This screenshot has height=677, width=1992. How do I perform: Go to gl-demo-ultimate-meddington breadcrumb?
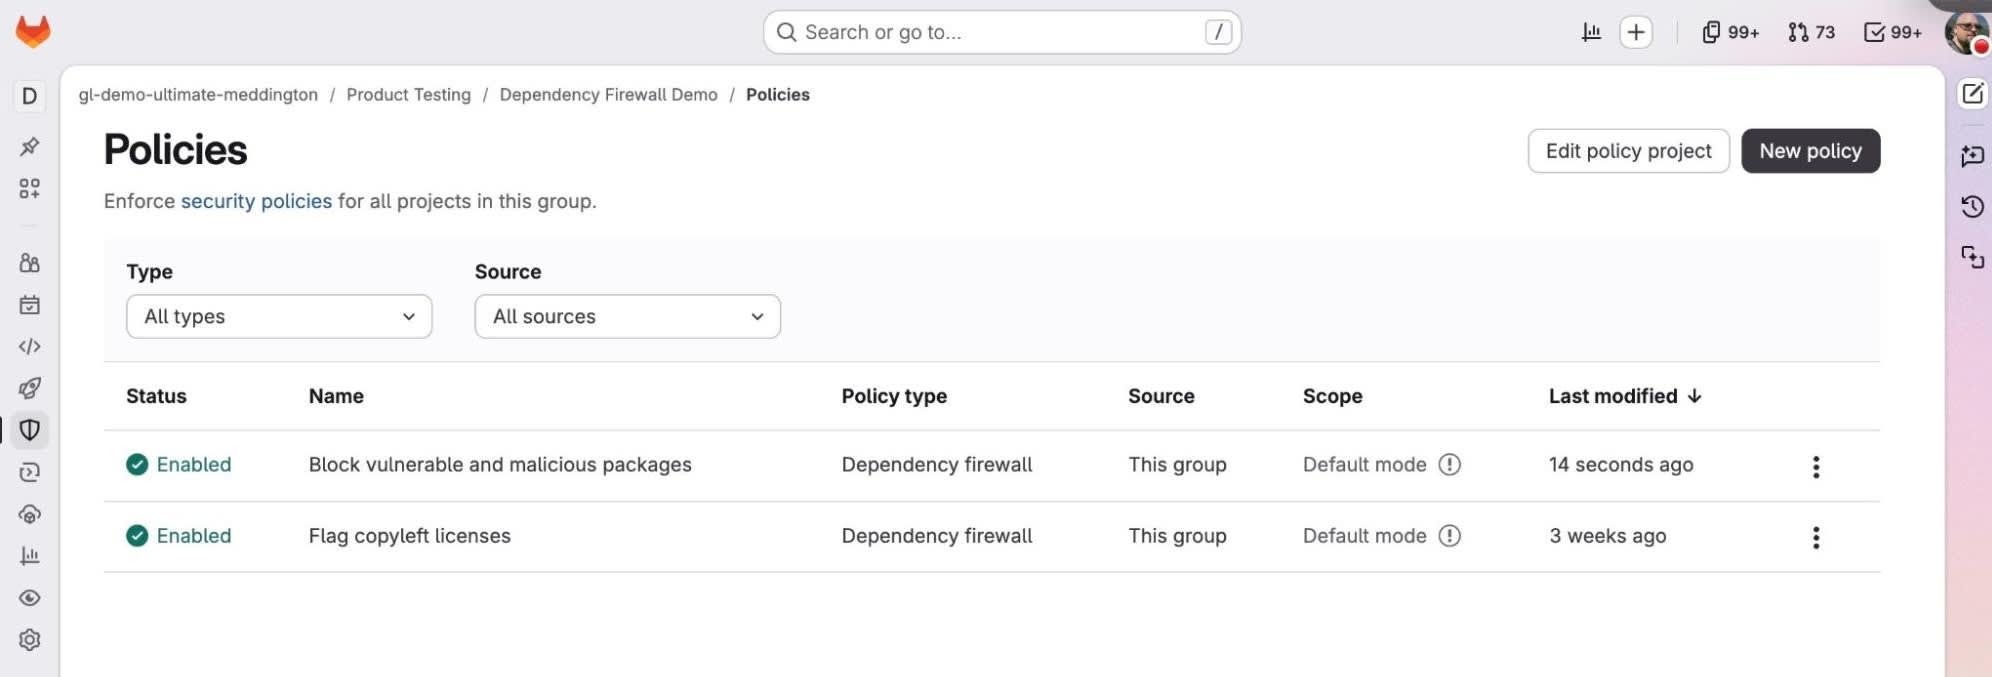(198, 95)
